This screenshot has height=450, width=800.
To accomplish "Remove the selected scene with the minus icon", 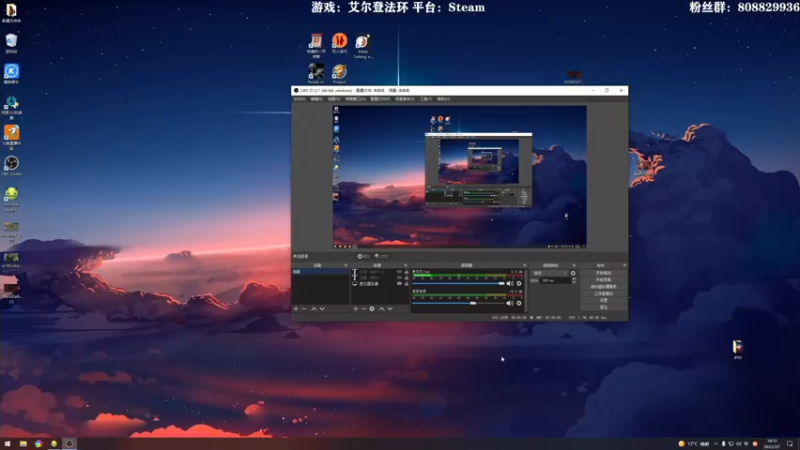I will [x=304, y=309].
